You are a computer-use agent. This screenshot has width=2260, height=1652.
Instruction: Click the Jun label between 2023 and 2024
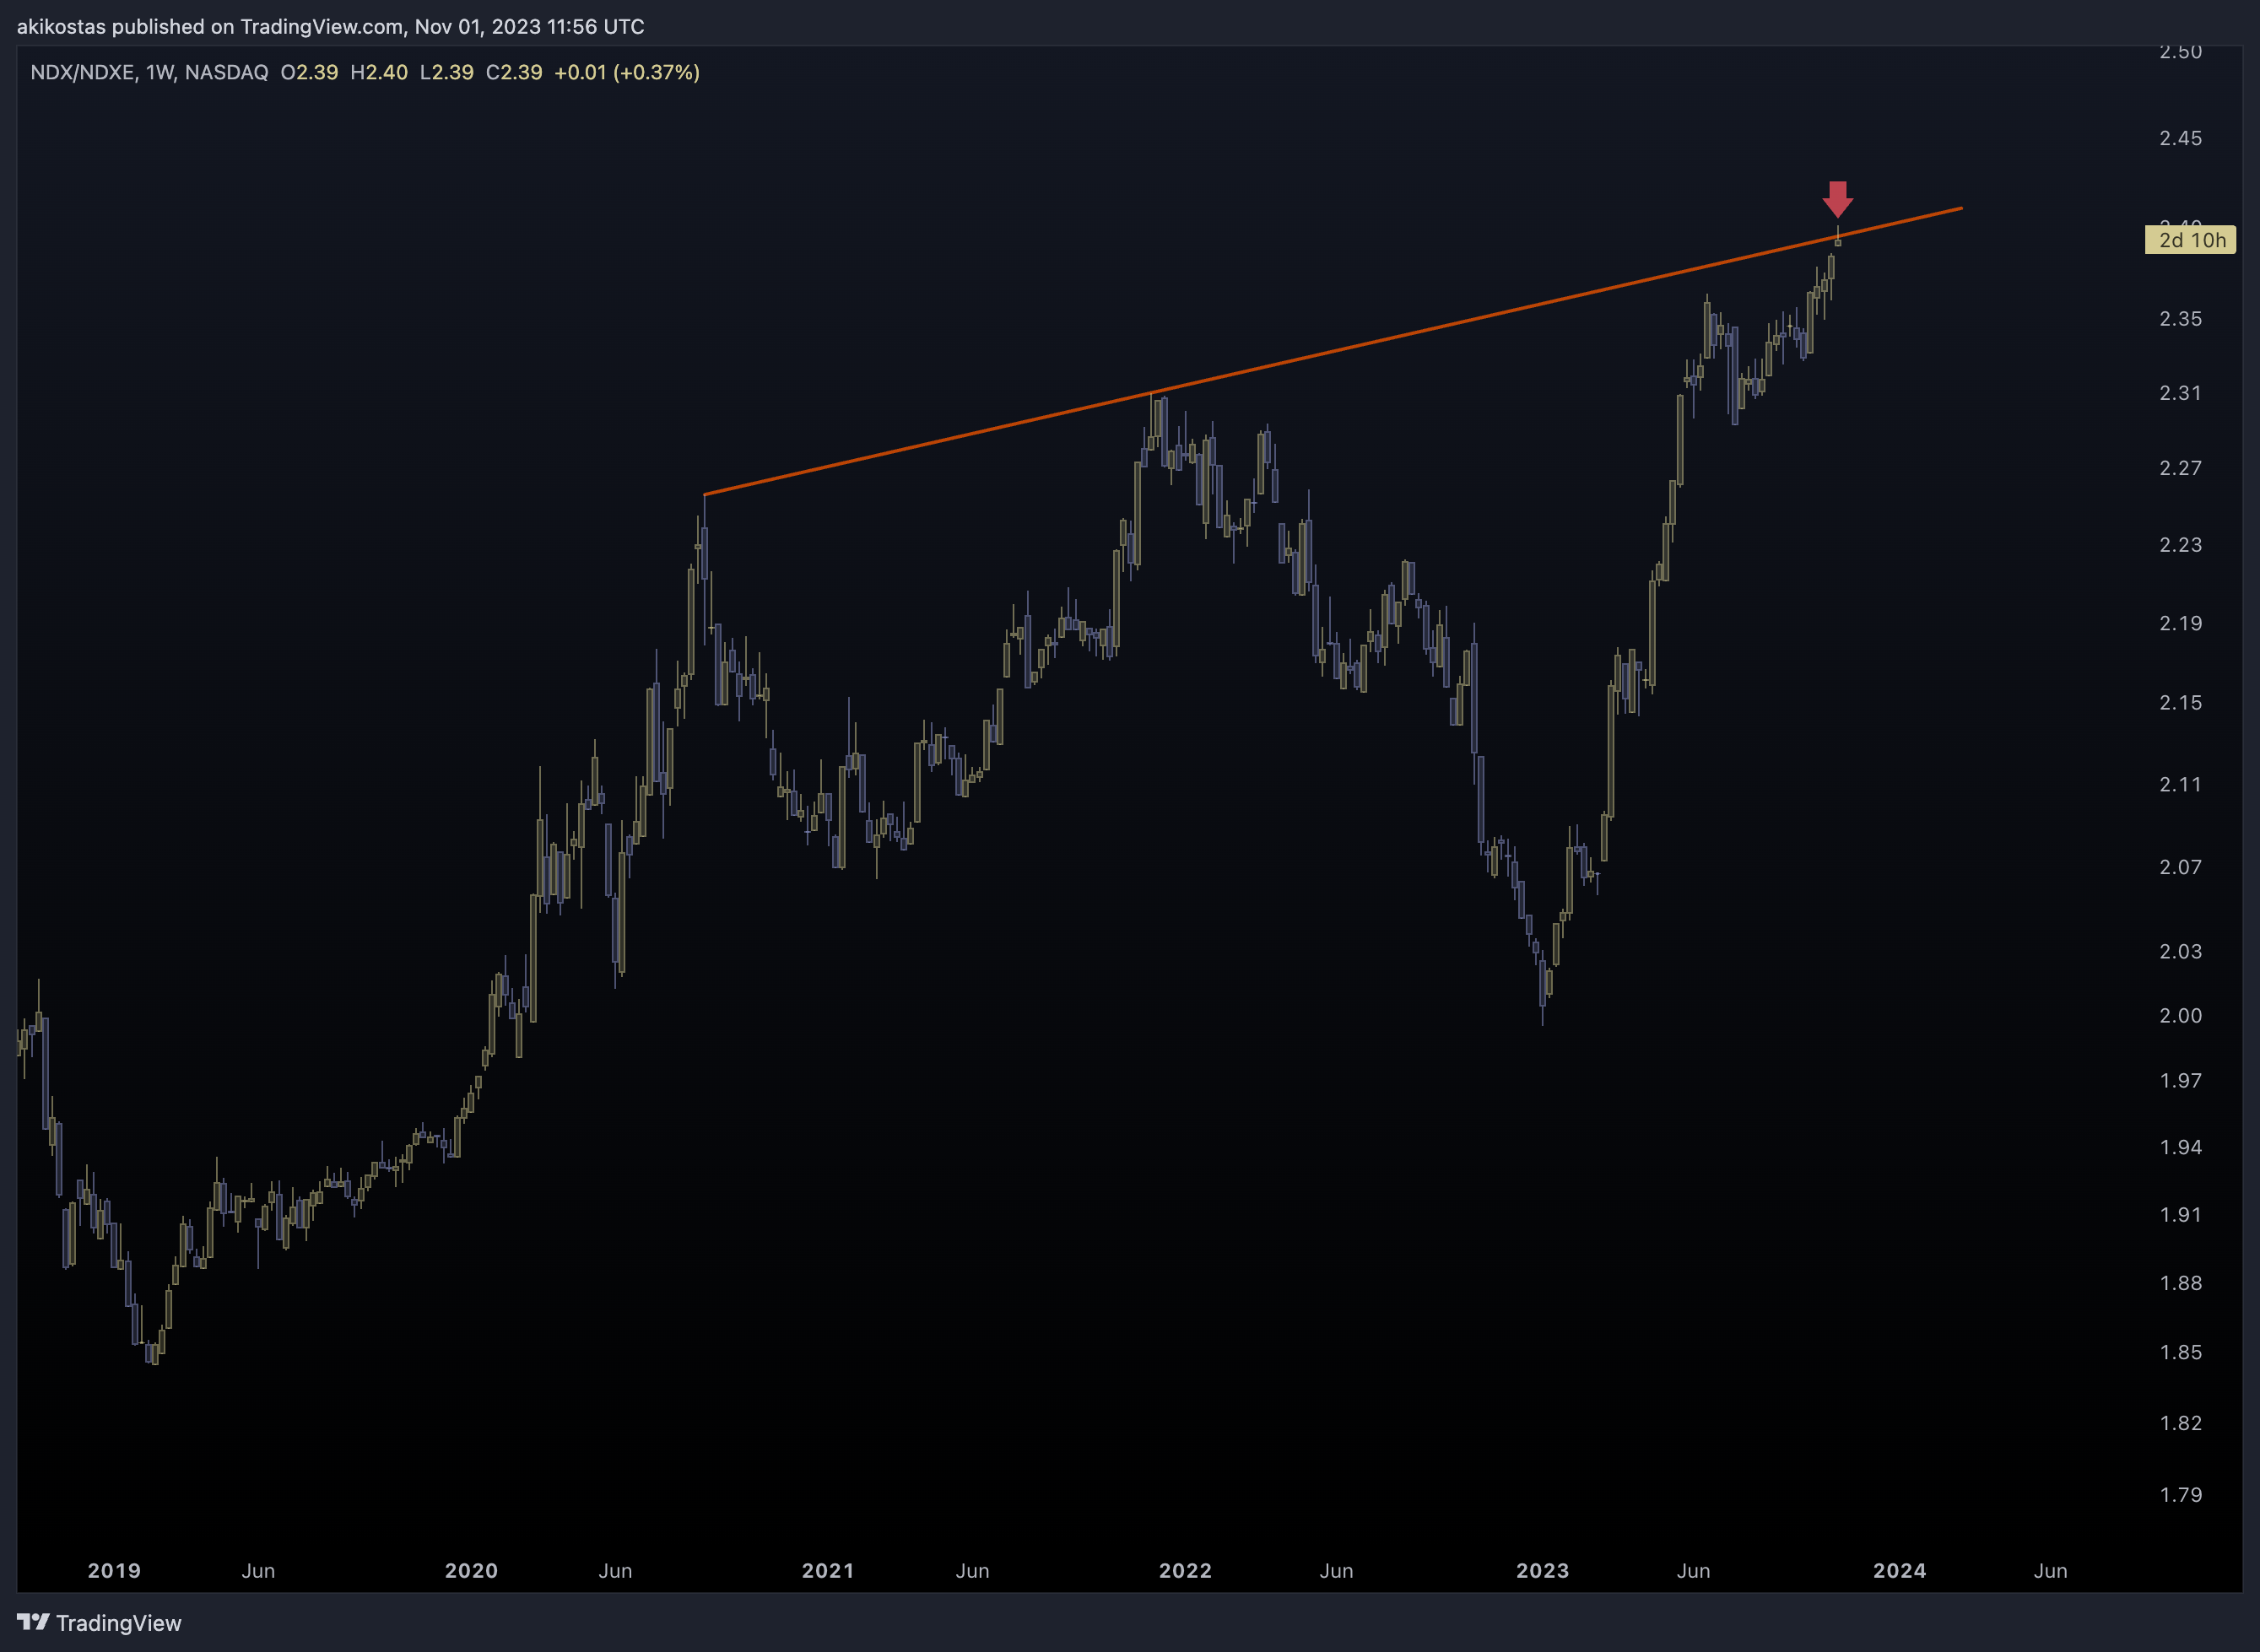[1693, 1571]
